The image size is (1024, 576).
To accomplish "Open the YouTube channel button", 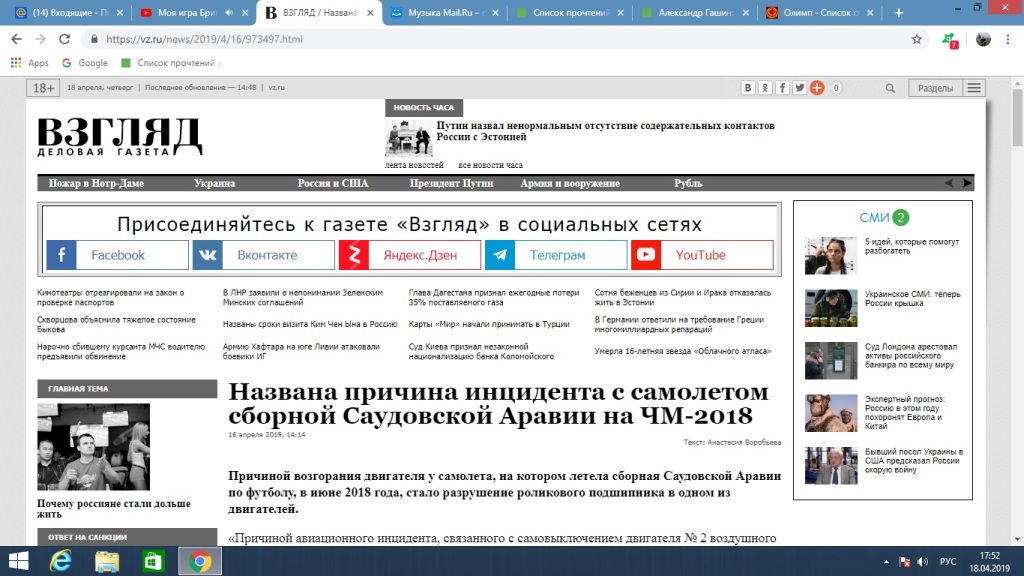I will (x=703, y=255).
